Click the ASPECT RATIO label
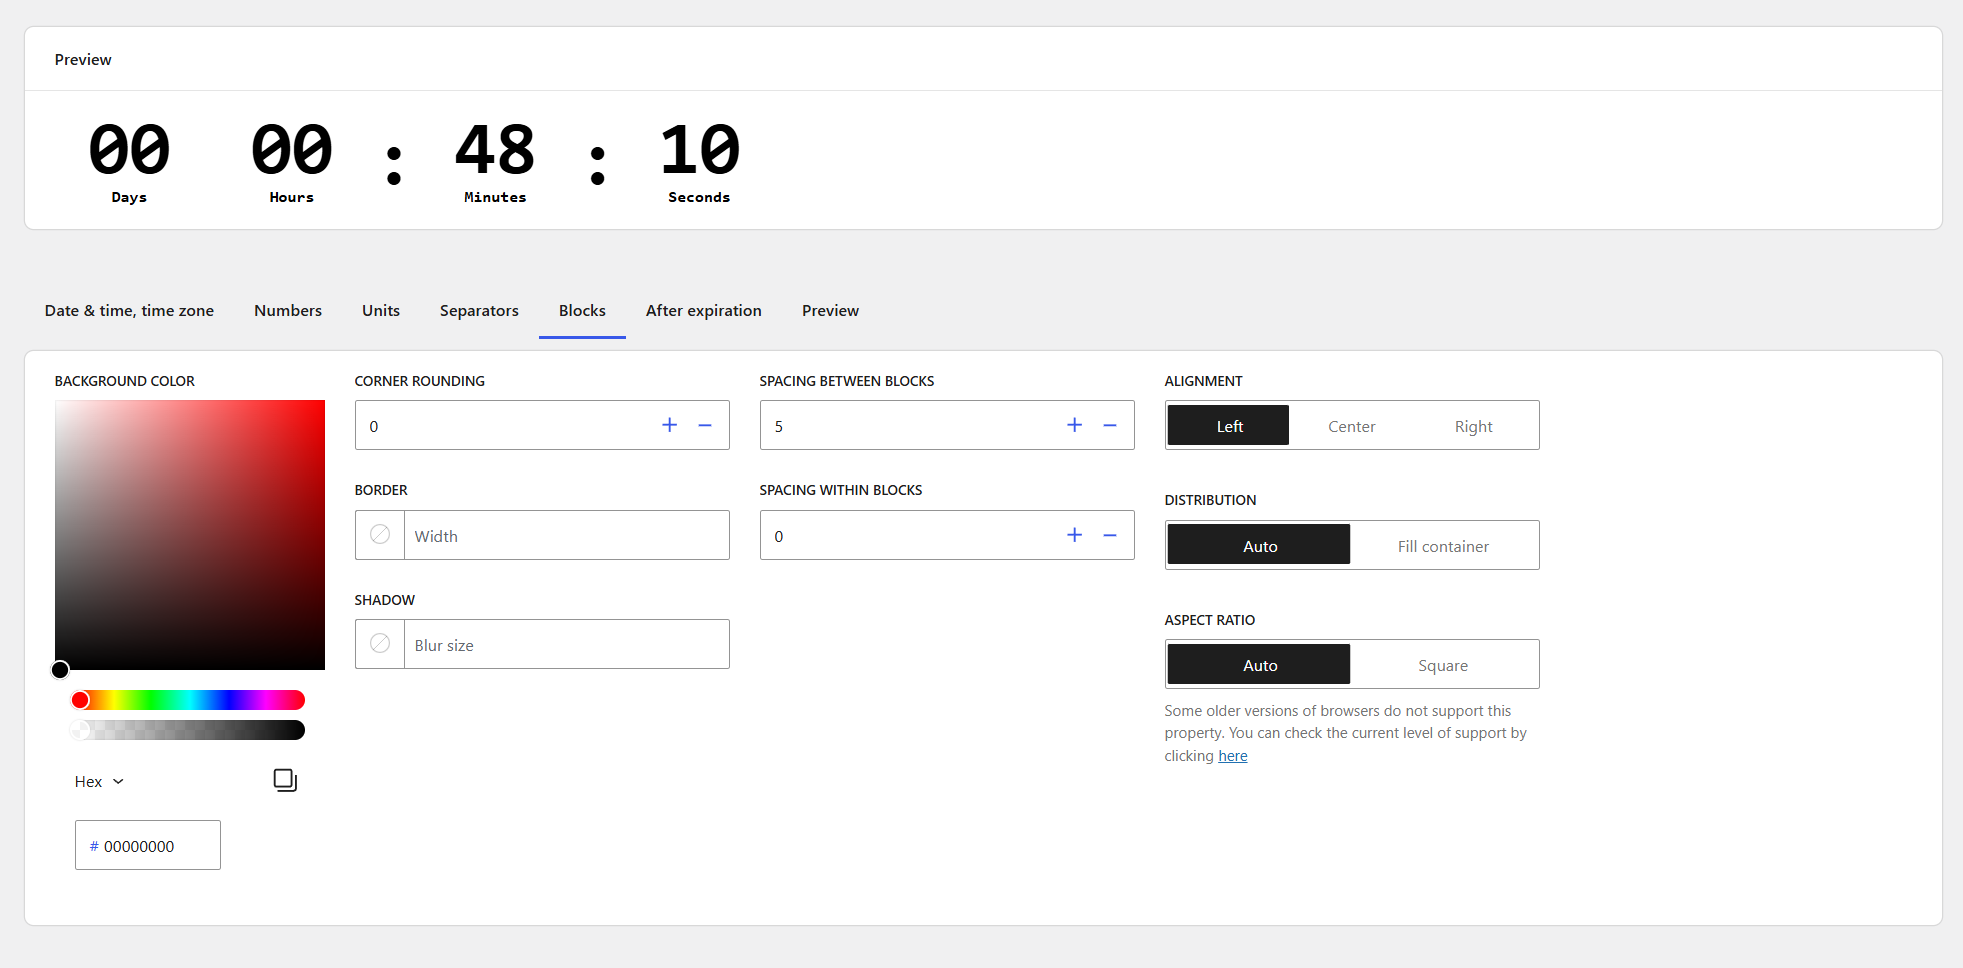Image resolution: width=1963 pixels, height=968 pixels. 1209,620
